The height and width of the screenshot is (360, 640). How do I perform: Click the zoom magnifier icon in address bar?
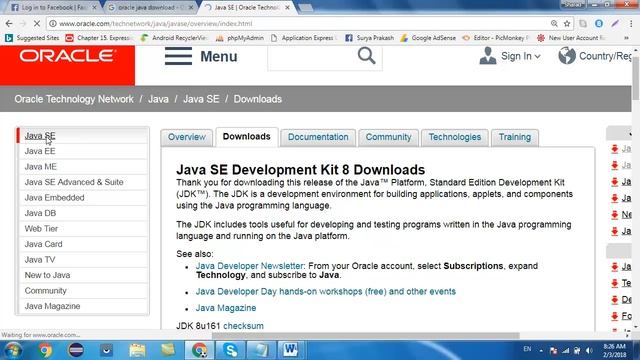[554, 24]
